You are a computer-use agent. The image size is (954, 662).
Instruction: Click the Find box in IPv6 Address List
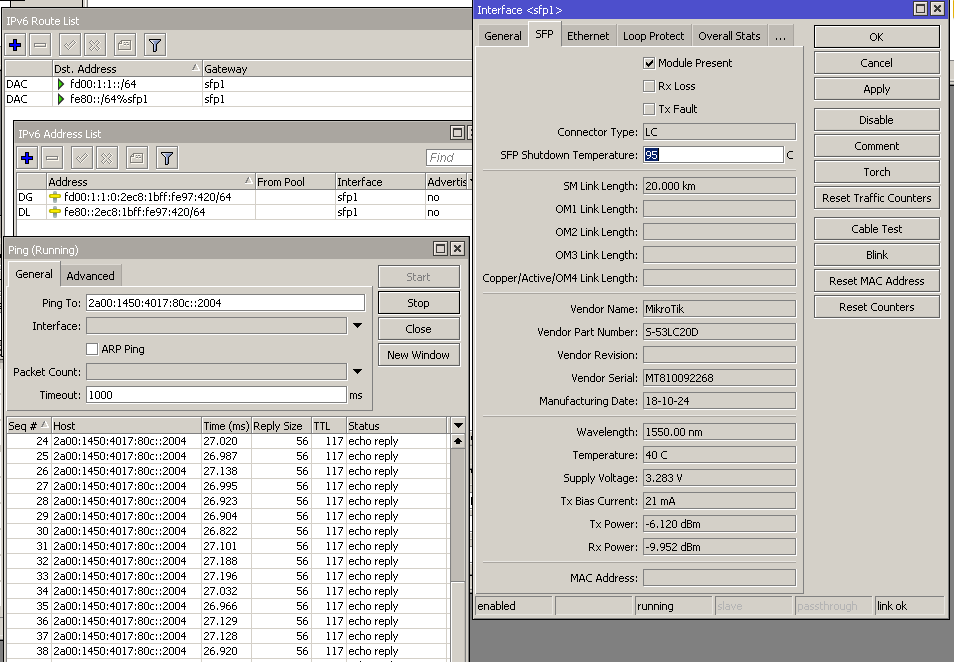(450, 158)
